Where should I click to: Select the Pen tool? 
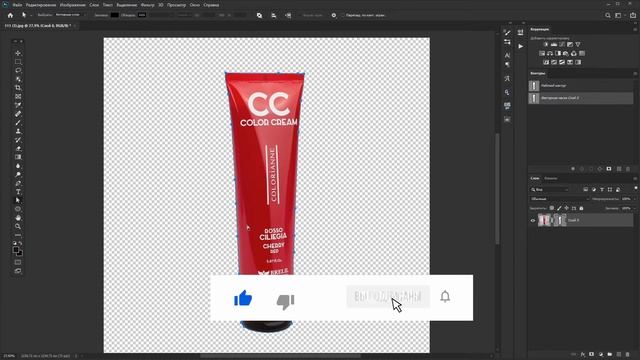18,183
